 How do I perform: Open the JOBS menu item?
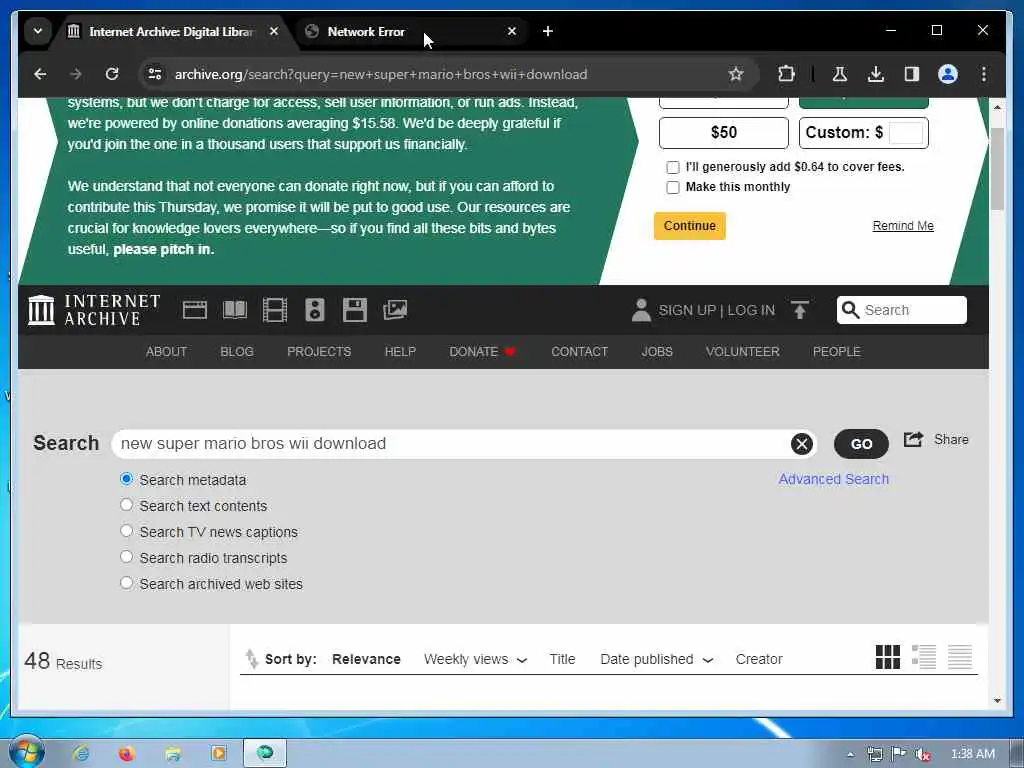657,352
